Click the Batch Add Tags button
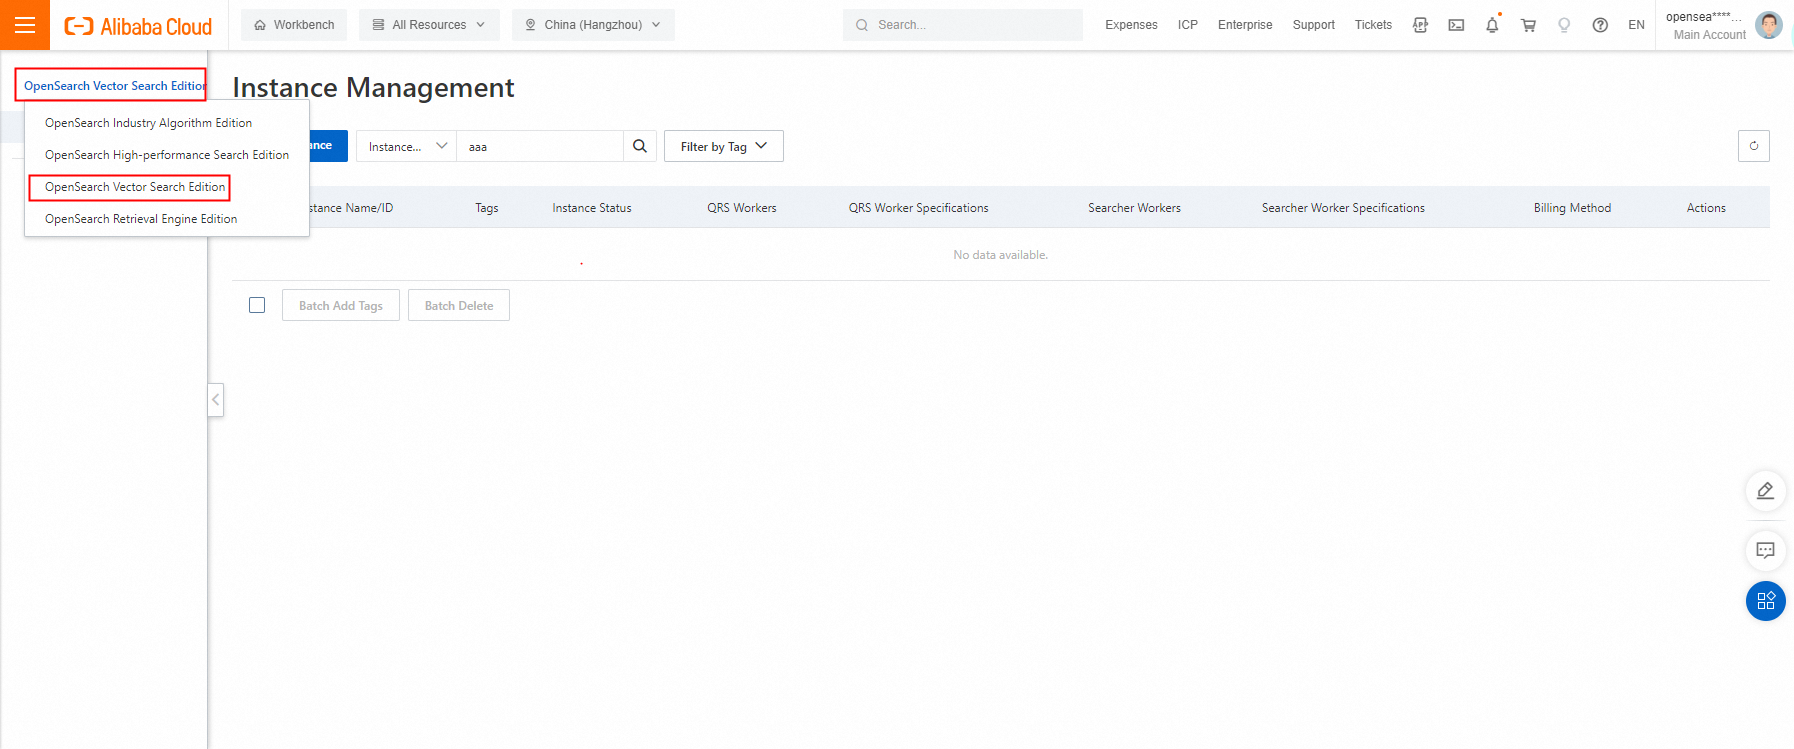The height and width of the screenshot is (749, 1794). [341, 305]
